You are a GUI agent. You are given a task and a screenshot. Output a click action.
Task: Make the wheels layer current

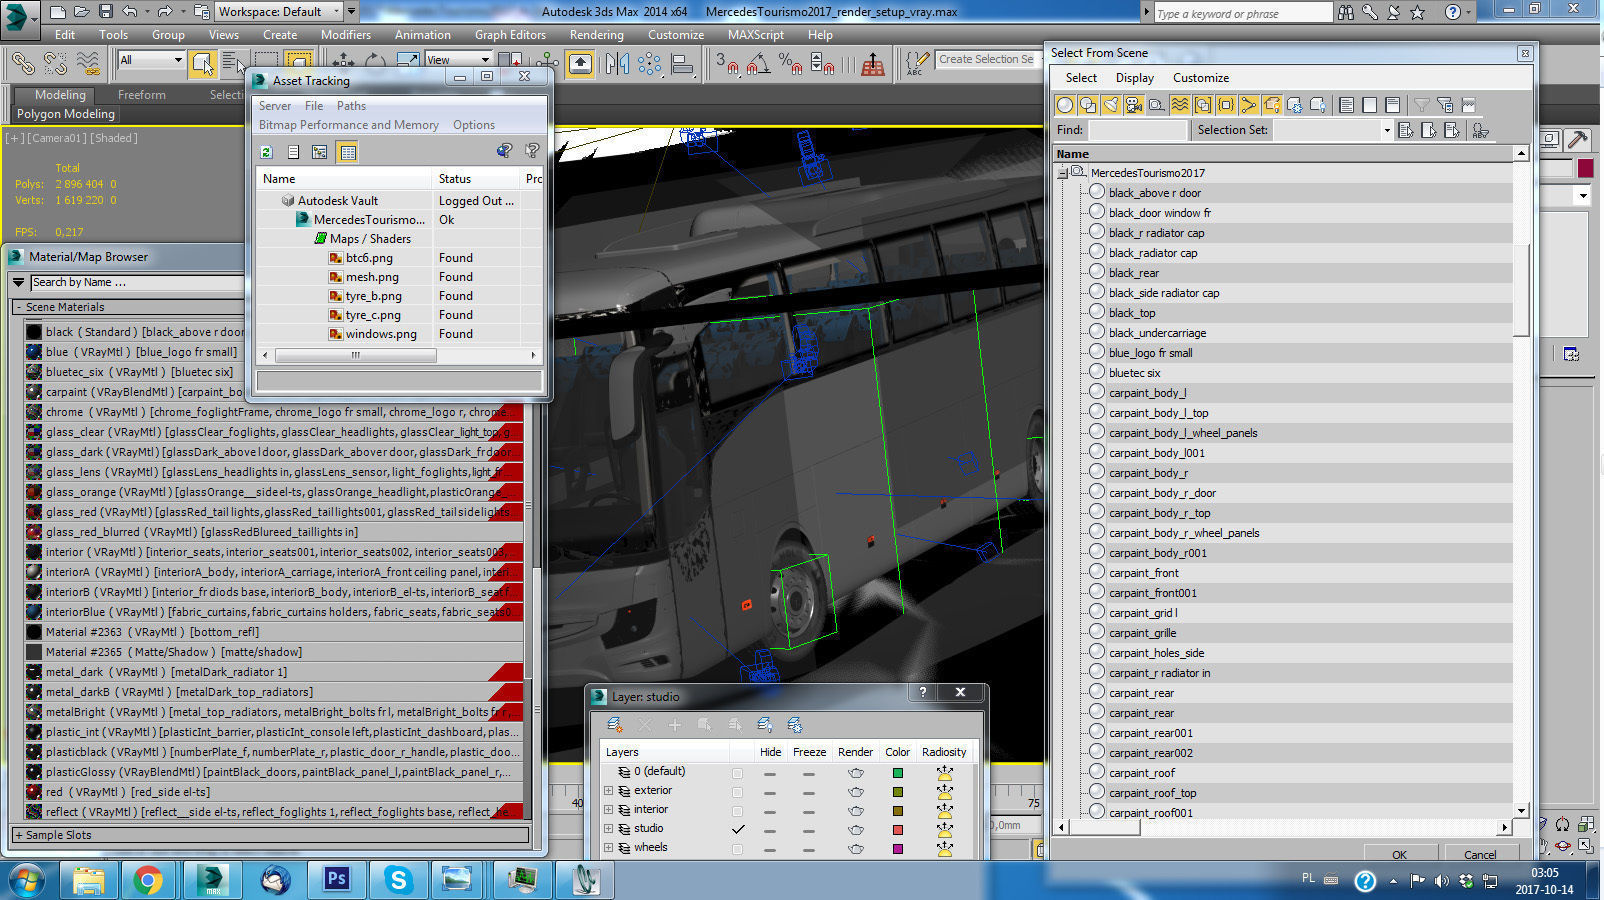pyautogui.click(x=737, y=849)
